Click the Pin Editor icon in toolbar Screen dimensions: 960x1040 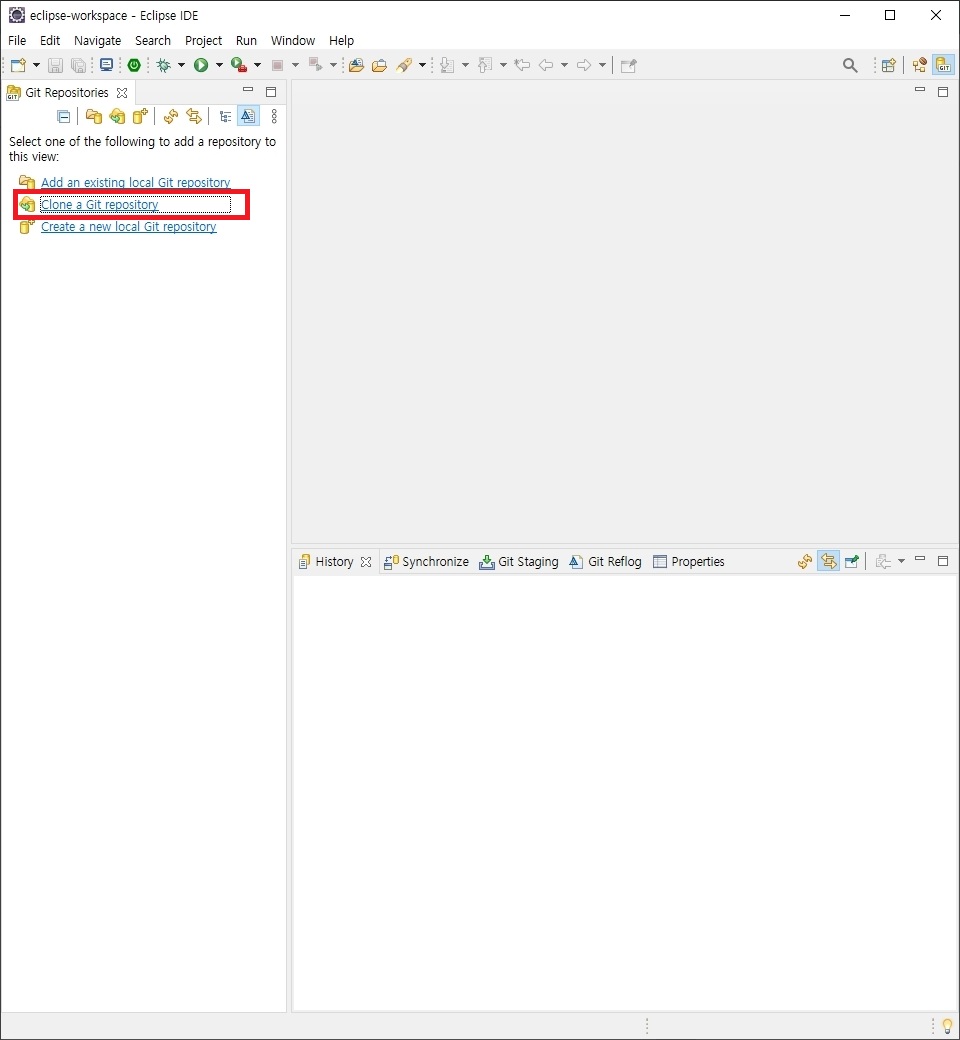(x=628, y=65)
